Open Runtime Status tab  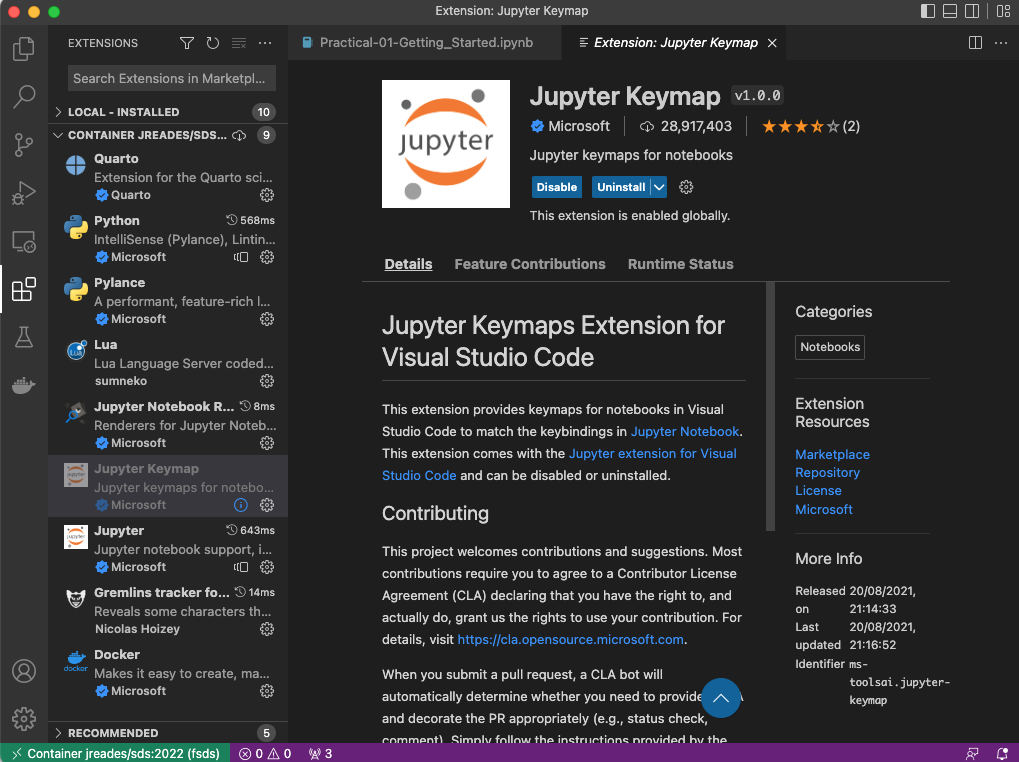coord(680,264)
